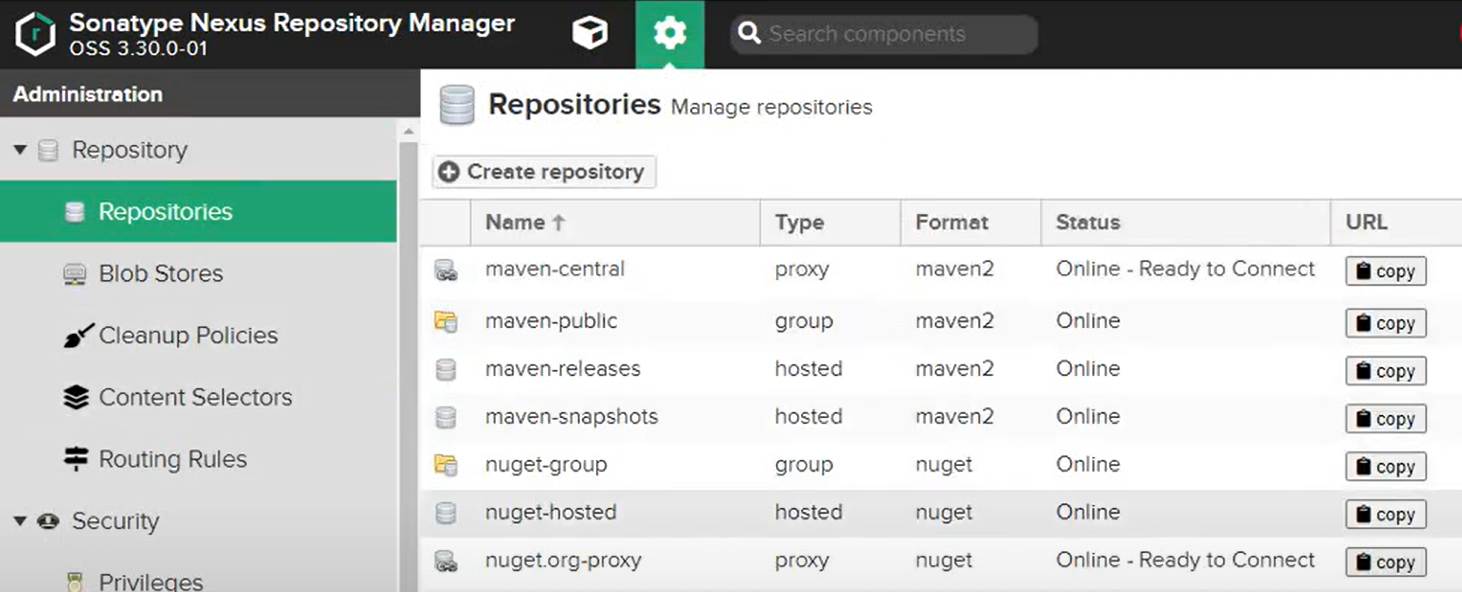This screenshot has width=1462, height=592.
Task: Copy the nuget-group URL
Action: pyautogui.click(x=1386, y=467)
